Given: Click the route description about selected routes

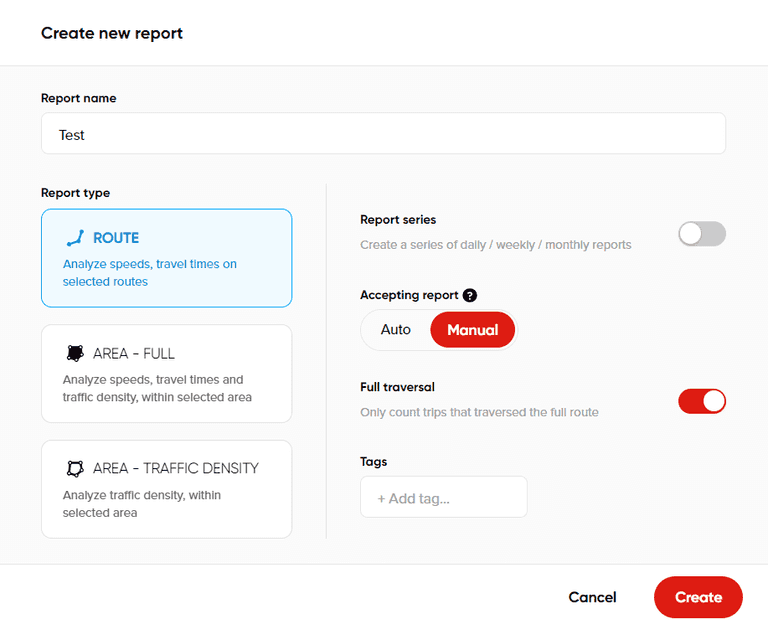Looking at the screenshot, I should 150,273.
